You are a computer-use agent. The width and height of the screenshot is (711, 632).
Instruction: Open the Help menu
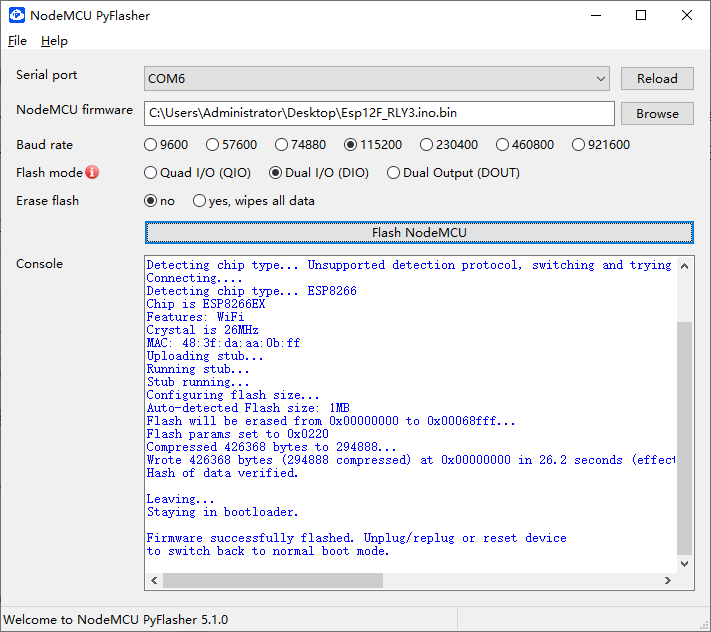(x=54, y=41)
